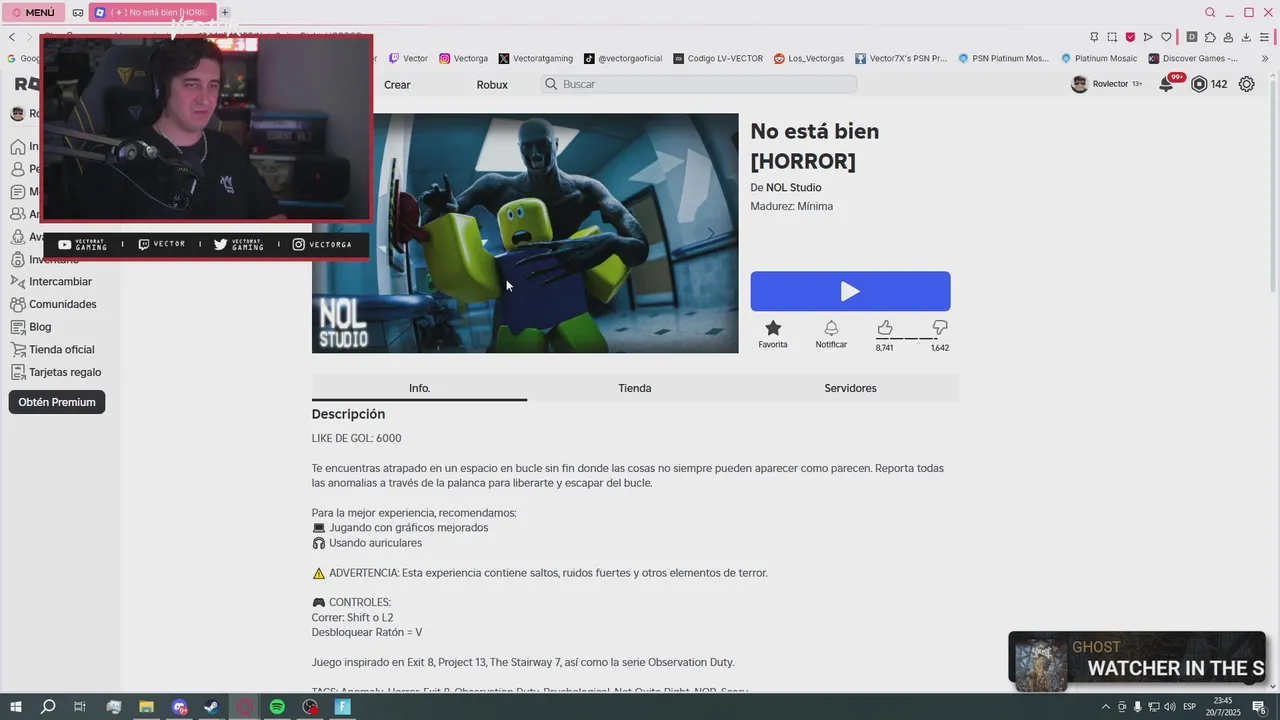
Task: Open the extensions cube icon
Action: (x=1210, y=37)
